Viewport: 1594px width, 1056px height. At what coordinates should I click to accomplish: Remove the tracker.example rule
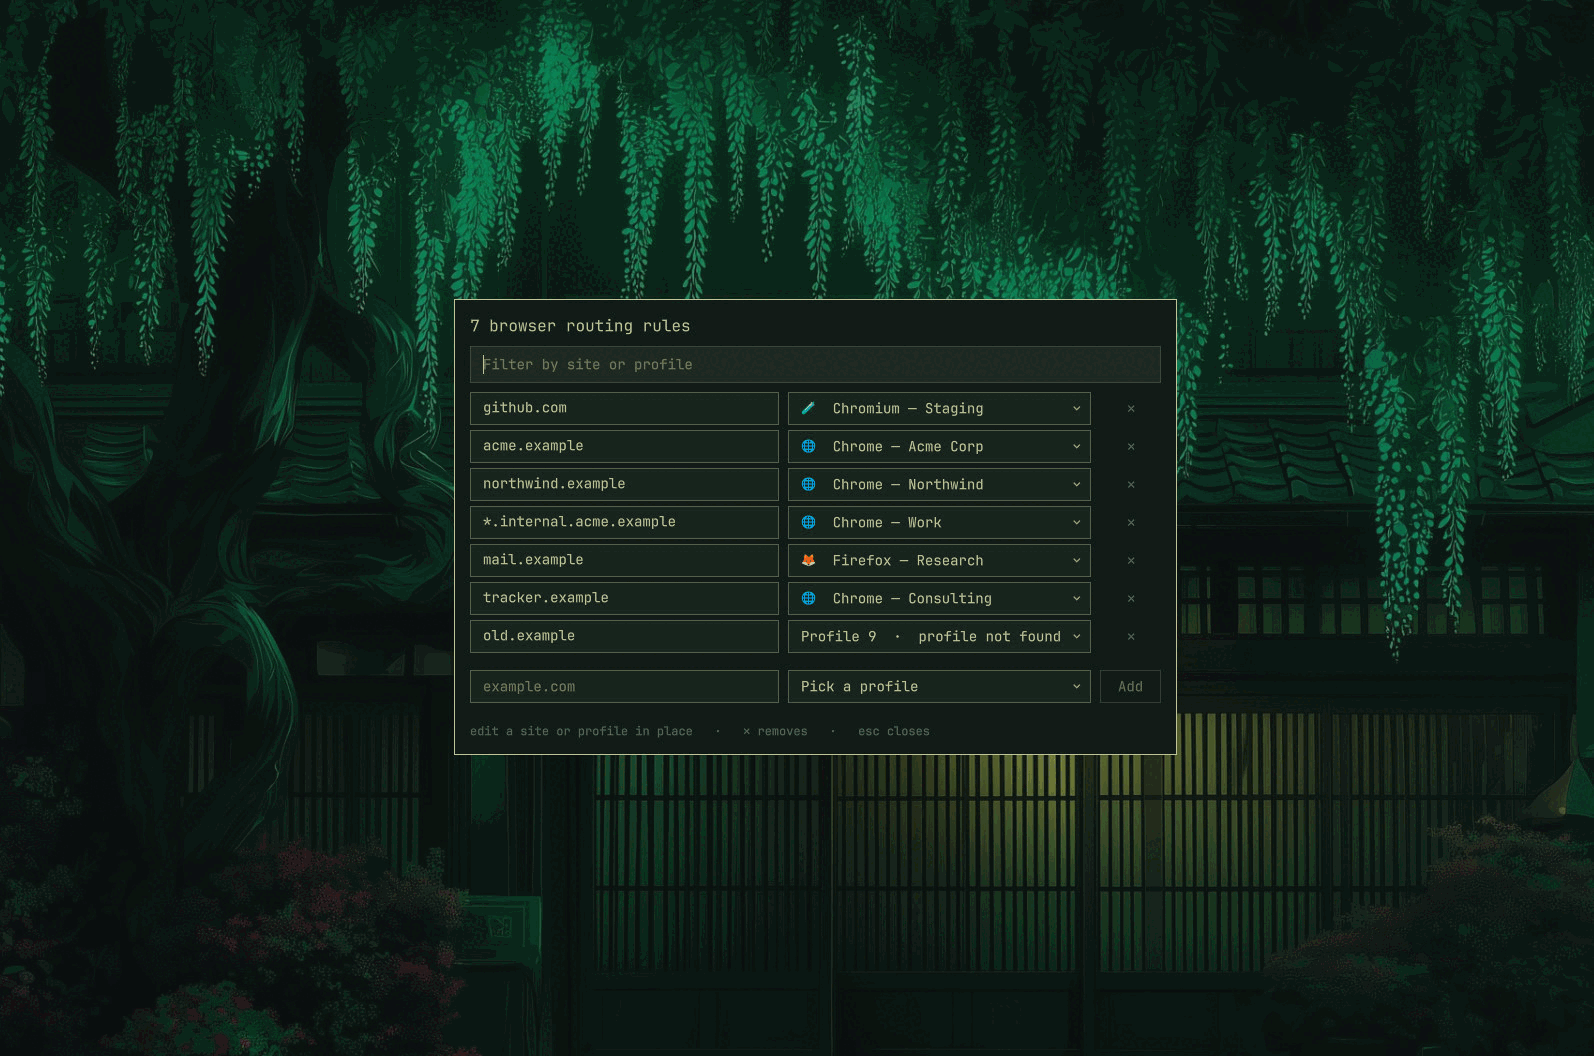point(1131,599)
